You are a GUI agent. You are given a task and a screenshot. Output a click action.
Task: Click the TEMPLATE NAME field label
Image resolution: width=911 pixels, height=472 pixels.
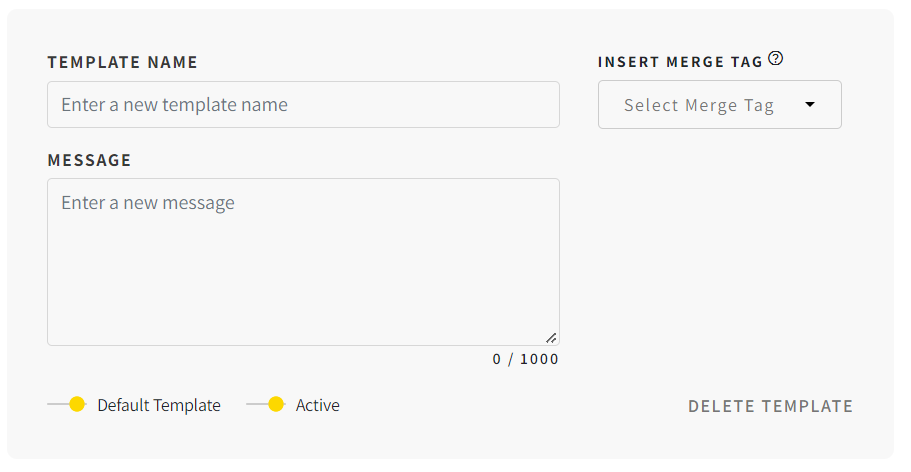123,62
